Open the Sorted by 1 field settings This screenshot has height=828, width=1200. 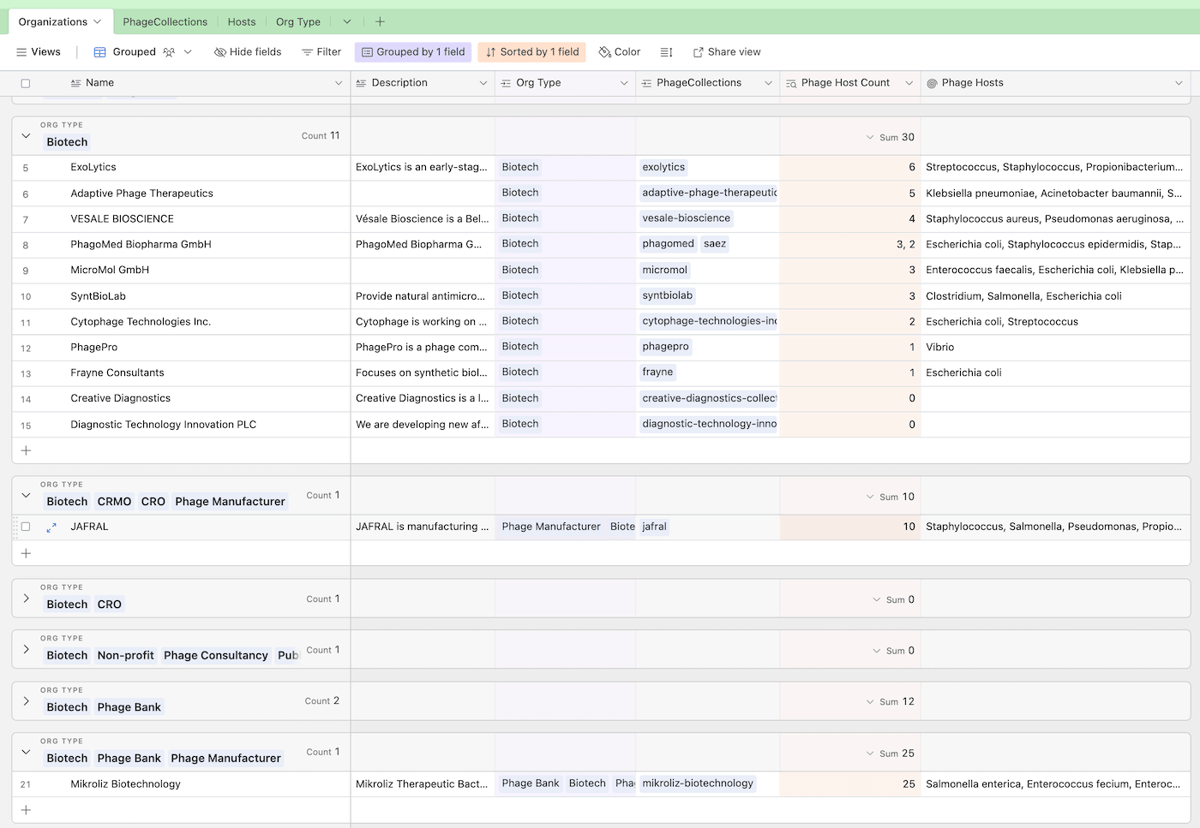pos(532,52)
